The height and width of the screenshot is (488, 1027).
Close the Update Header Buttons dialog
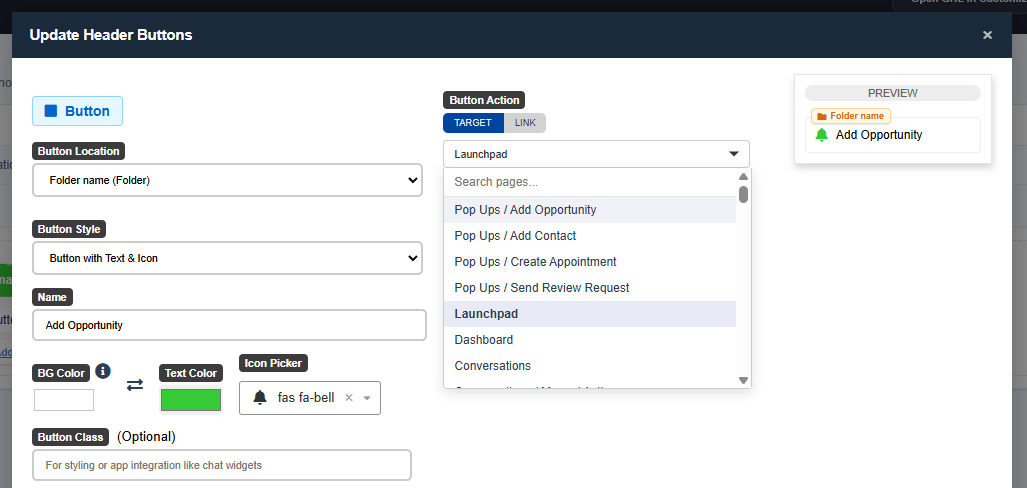(987, 35)
